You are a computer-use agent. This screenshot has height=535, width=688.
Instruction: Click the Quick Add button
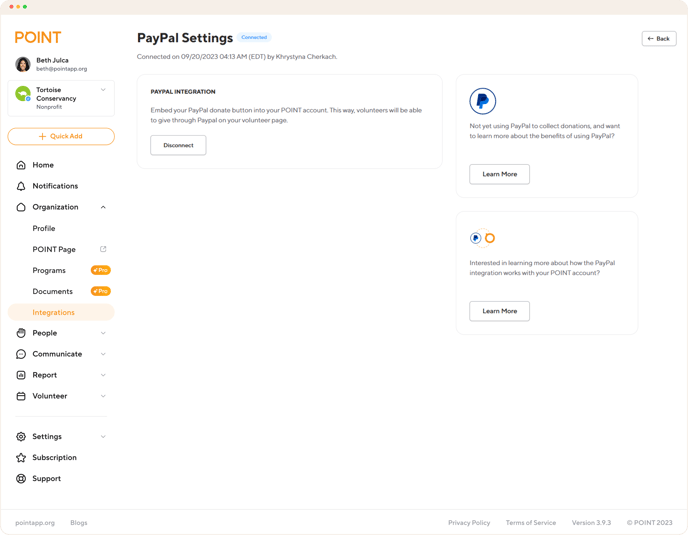coord(61,136)
